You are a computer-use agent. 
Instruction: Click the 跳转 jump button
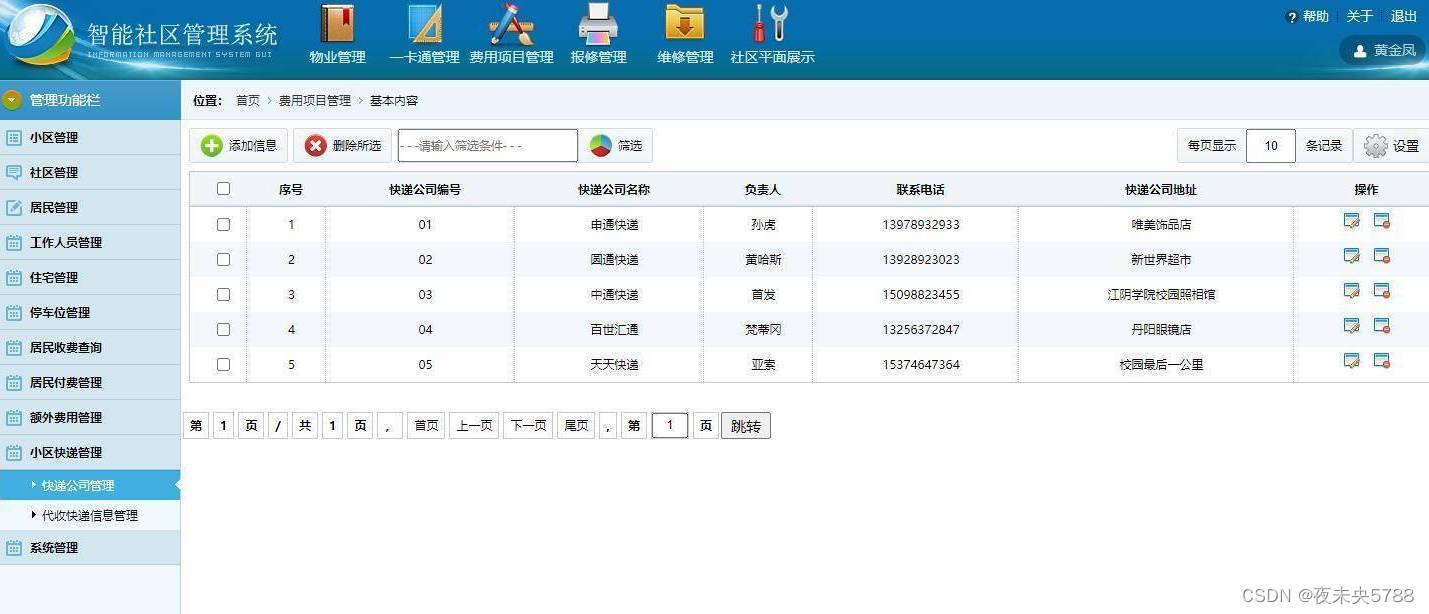(746, 427)
